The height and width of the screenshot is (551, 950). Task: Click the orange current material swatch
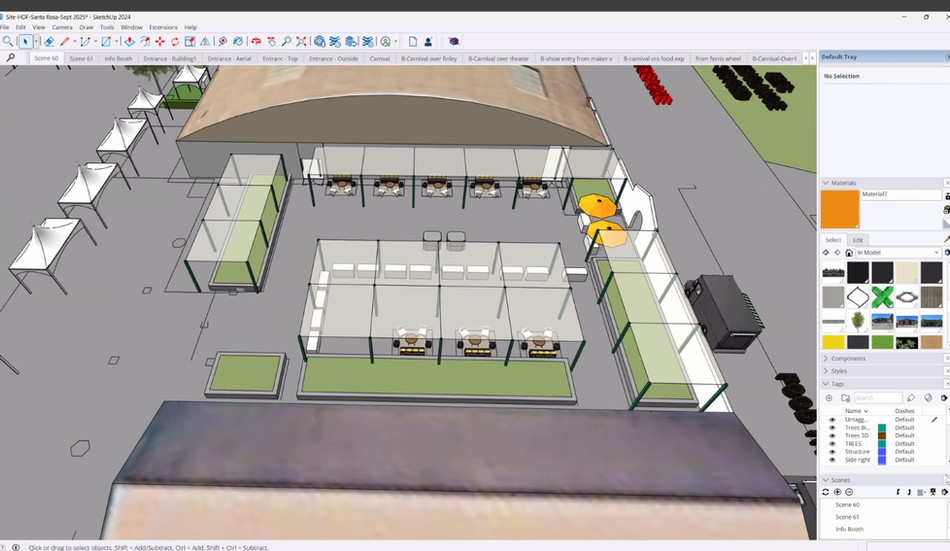pyautogui.click(x=840, y=209)
